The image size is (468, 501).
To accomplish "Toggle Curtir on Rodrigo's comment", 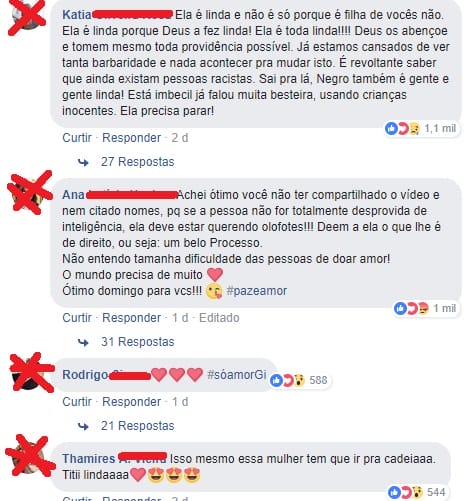I will [x=77, y=402].
